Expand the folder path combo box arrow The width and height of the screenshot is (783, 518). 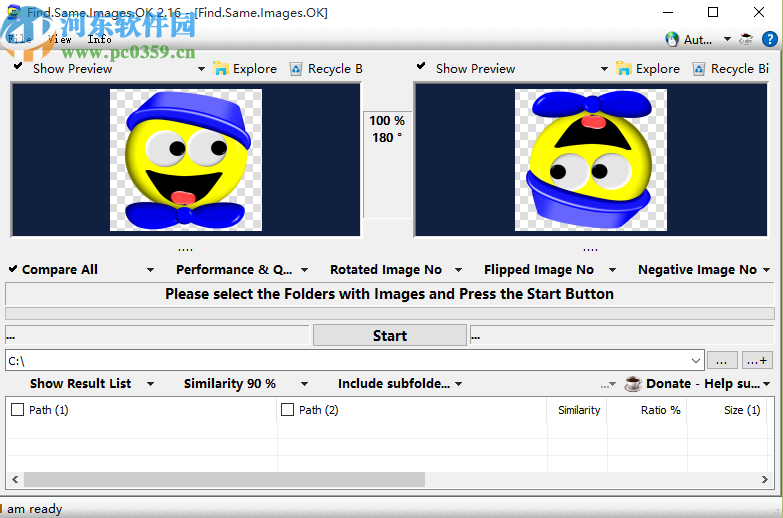pos(696,361)
